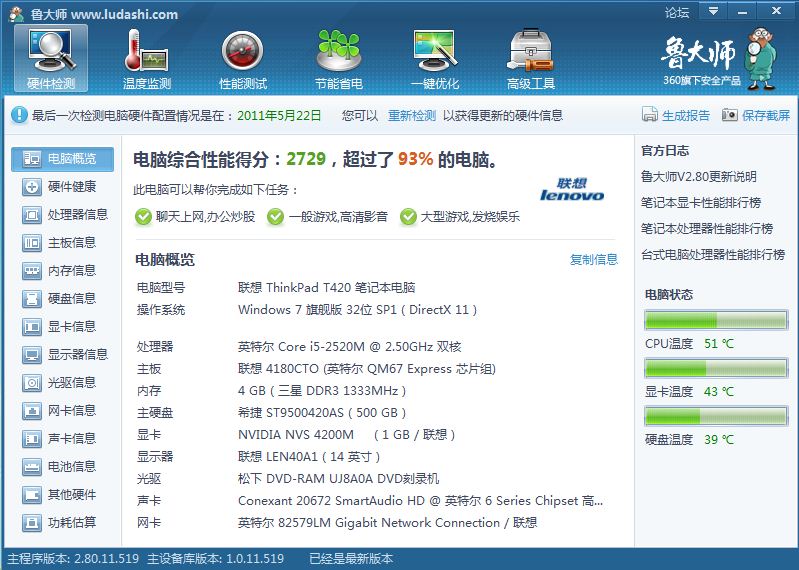Click the 生成报告 printer icon

tap(650, 115)
